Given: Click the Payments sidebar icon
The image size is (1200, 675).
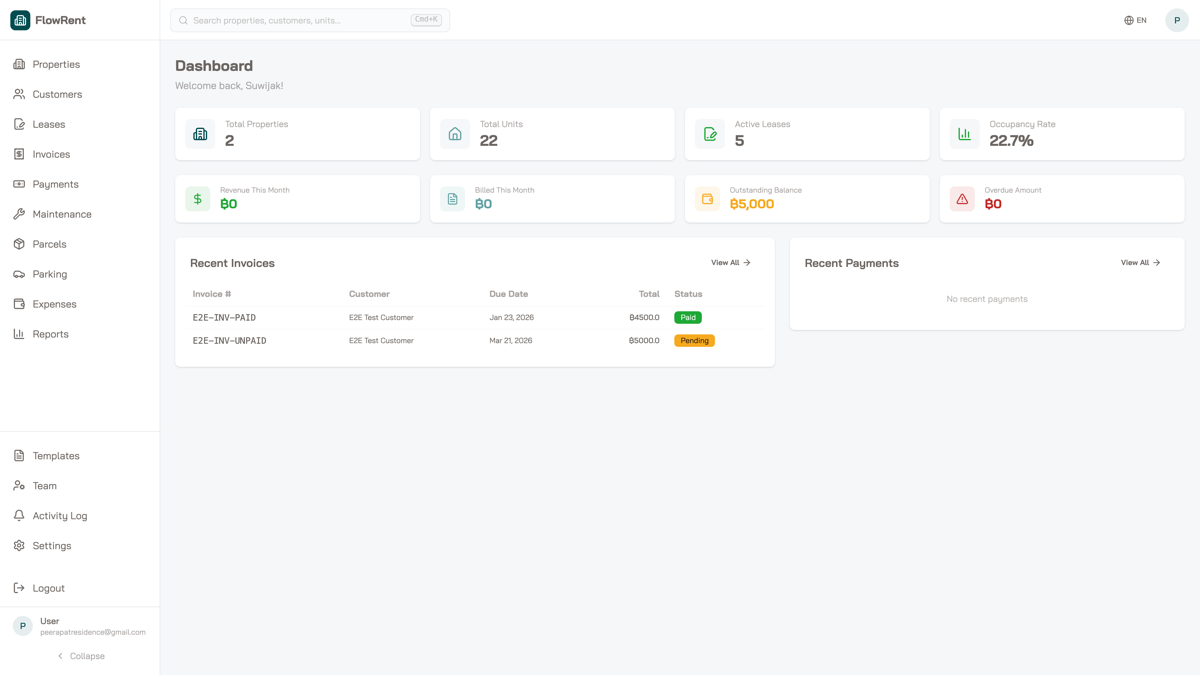Looking at the screenshot, I should 18,184.
